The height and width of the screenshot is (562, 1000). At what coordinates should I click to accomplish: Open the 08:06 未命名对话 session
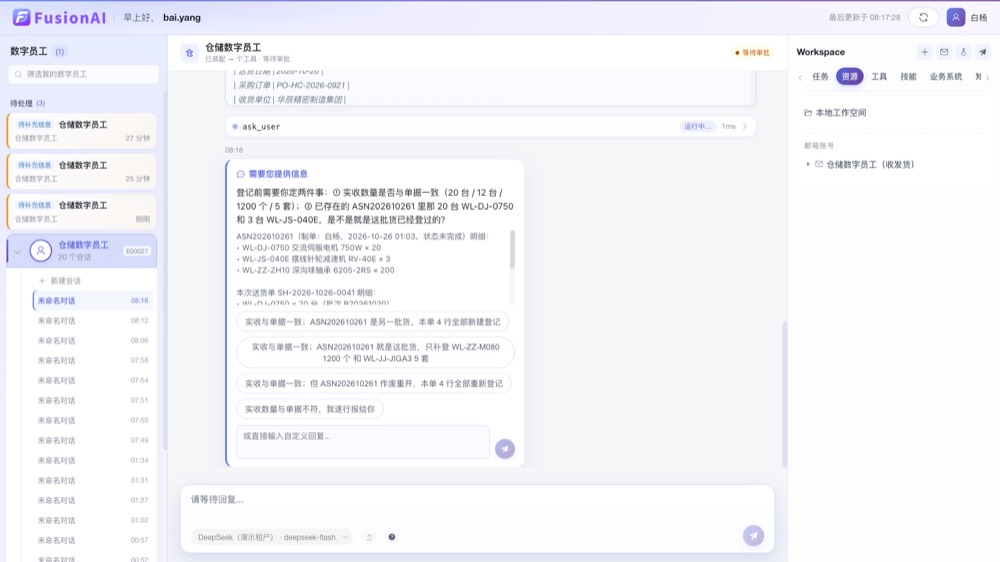(92, 341)
